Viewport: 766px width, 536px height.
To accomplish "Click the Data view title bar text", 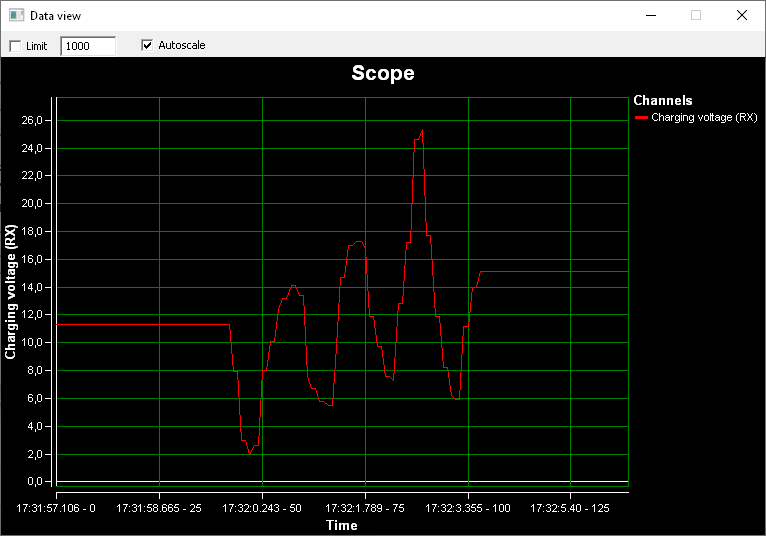I will [55, 16].
